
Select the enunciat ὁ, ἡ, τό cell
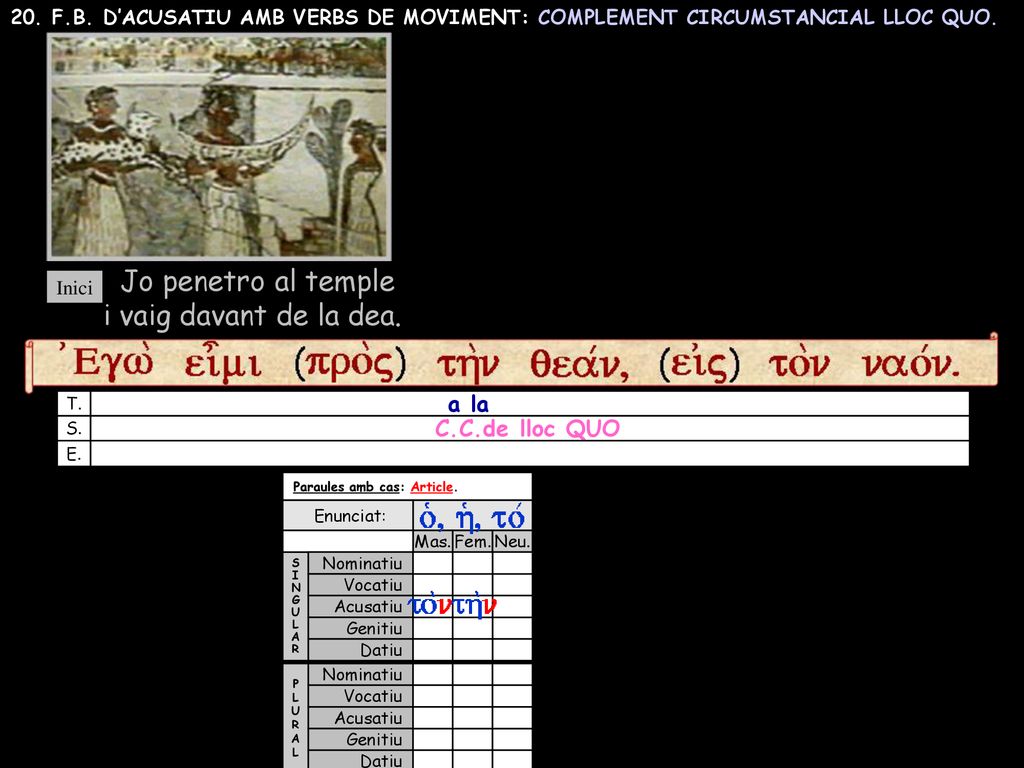(x=472, y=516)
